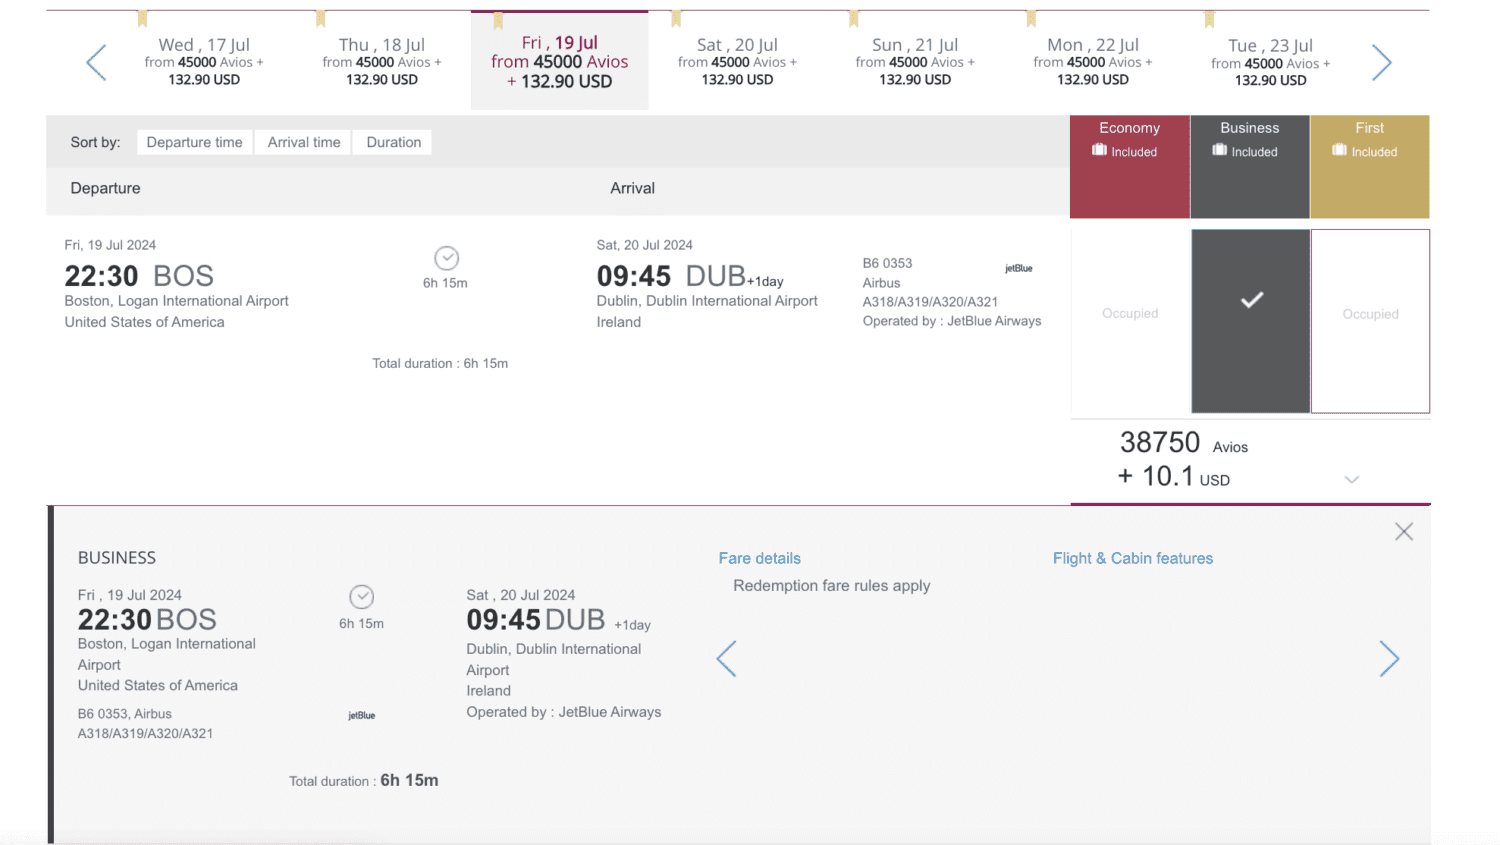Screen dimensions: 1500x845
Task: Open the Flight & Cabin features link
Action: 1132,558
